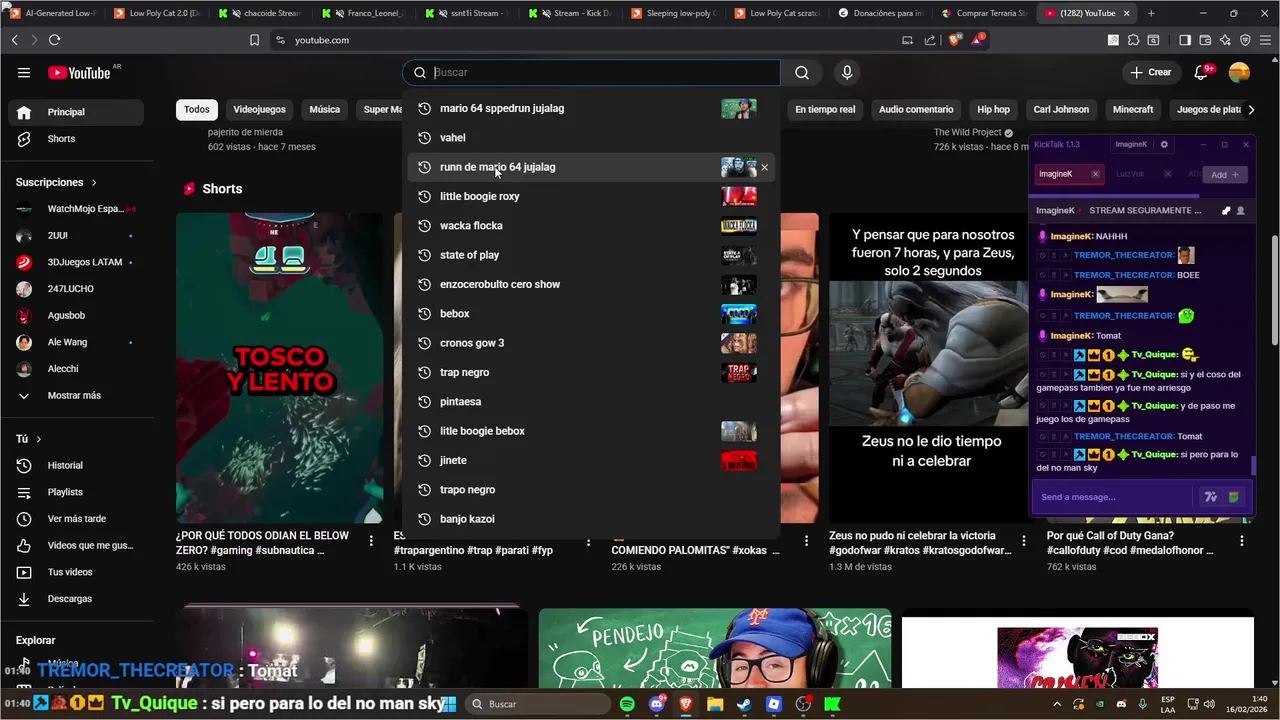The width and height of the screenshot is (1280, 720).
Task: Switch to the Comprar Terraria browser tab
Action: point(983,13)
